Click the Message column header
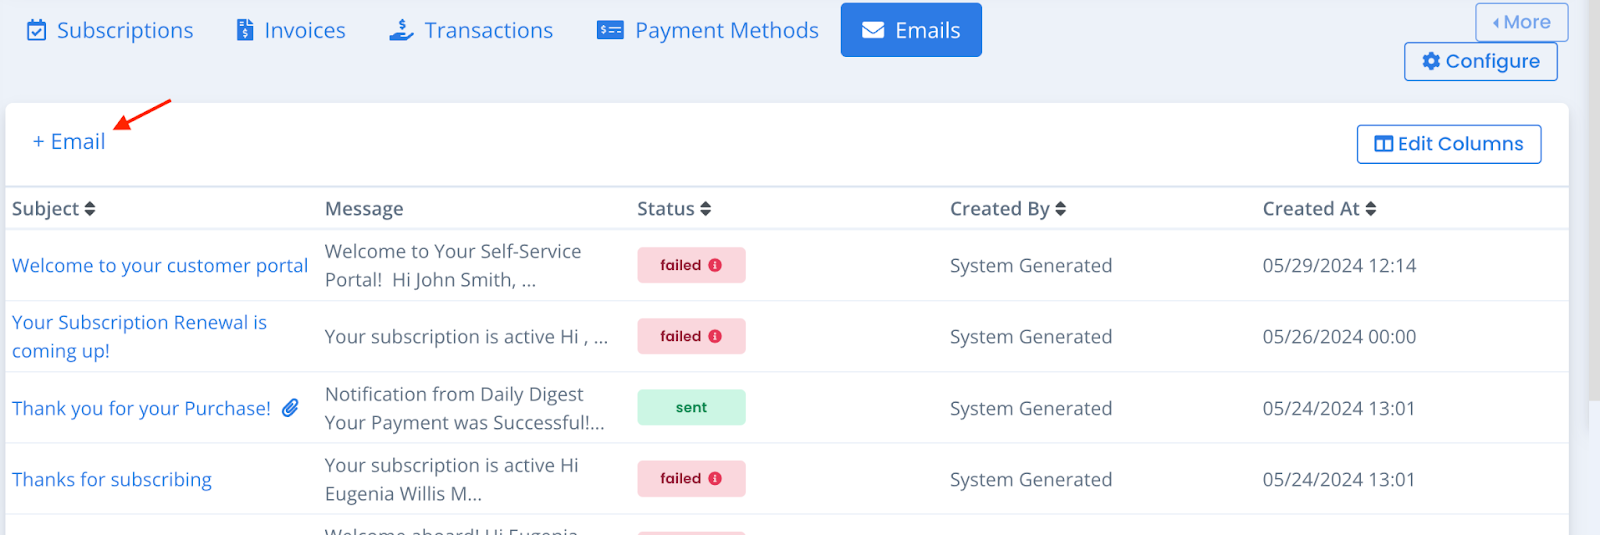1600x535 pixels. pyautogui.click(x=364, y=209)
